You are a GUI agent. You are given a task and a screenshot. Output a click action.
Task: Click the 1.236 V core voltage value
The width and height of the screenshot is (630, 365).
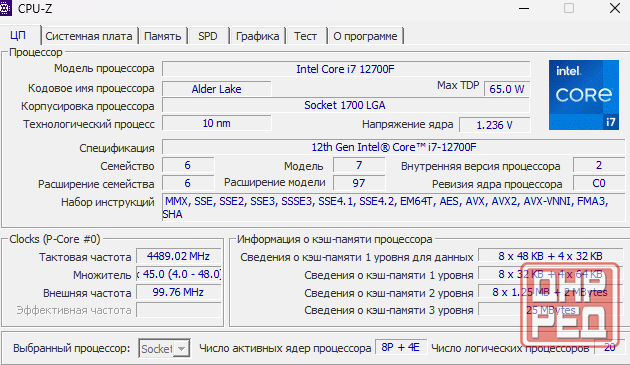tap(495, 125)
